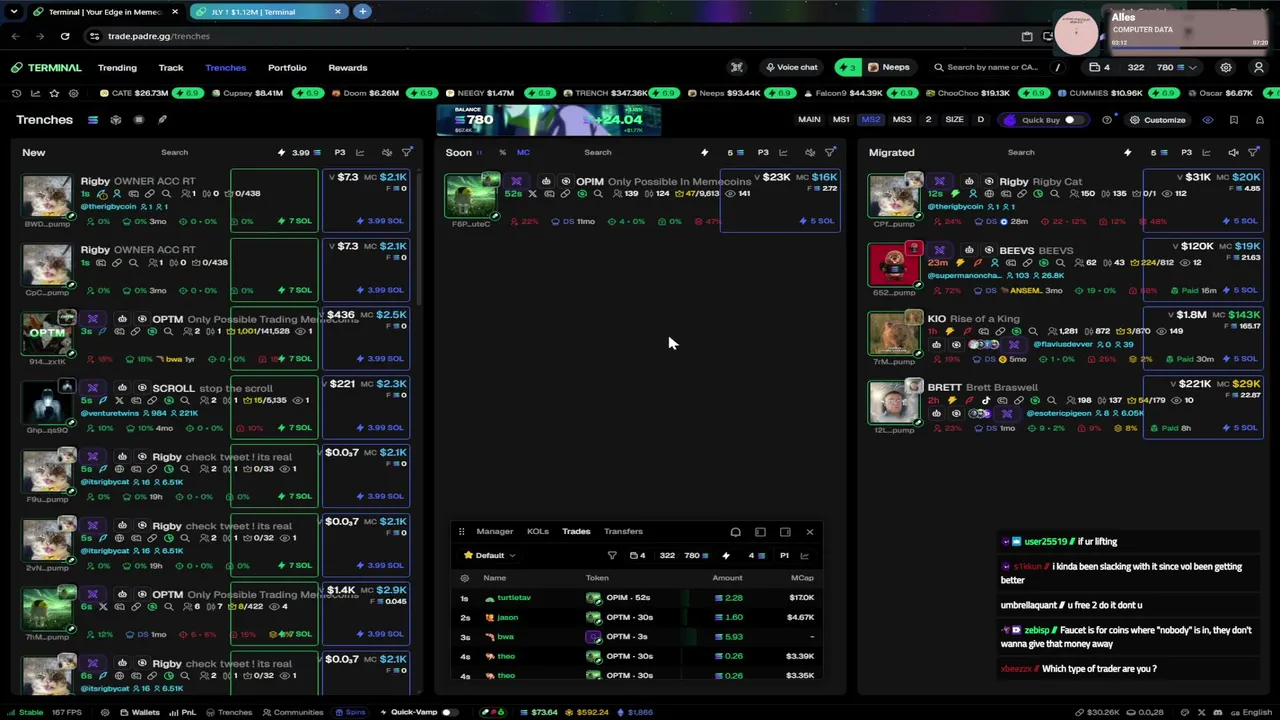The height and width of the screenshot is (720, 1280).
Task: Click the lightning quick-buy icon in Migrated header
Action: pyautogui.click(x=1128, y=152)
